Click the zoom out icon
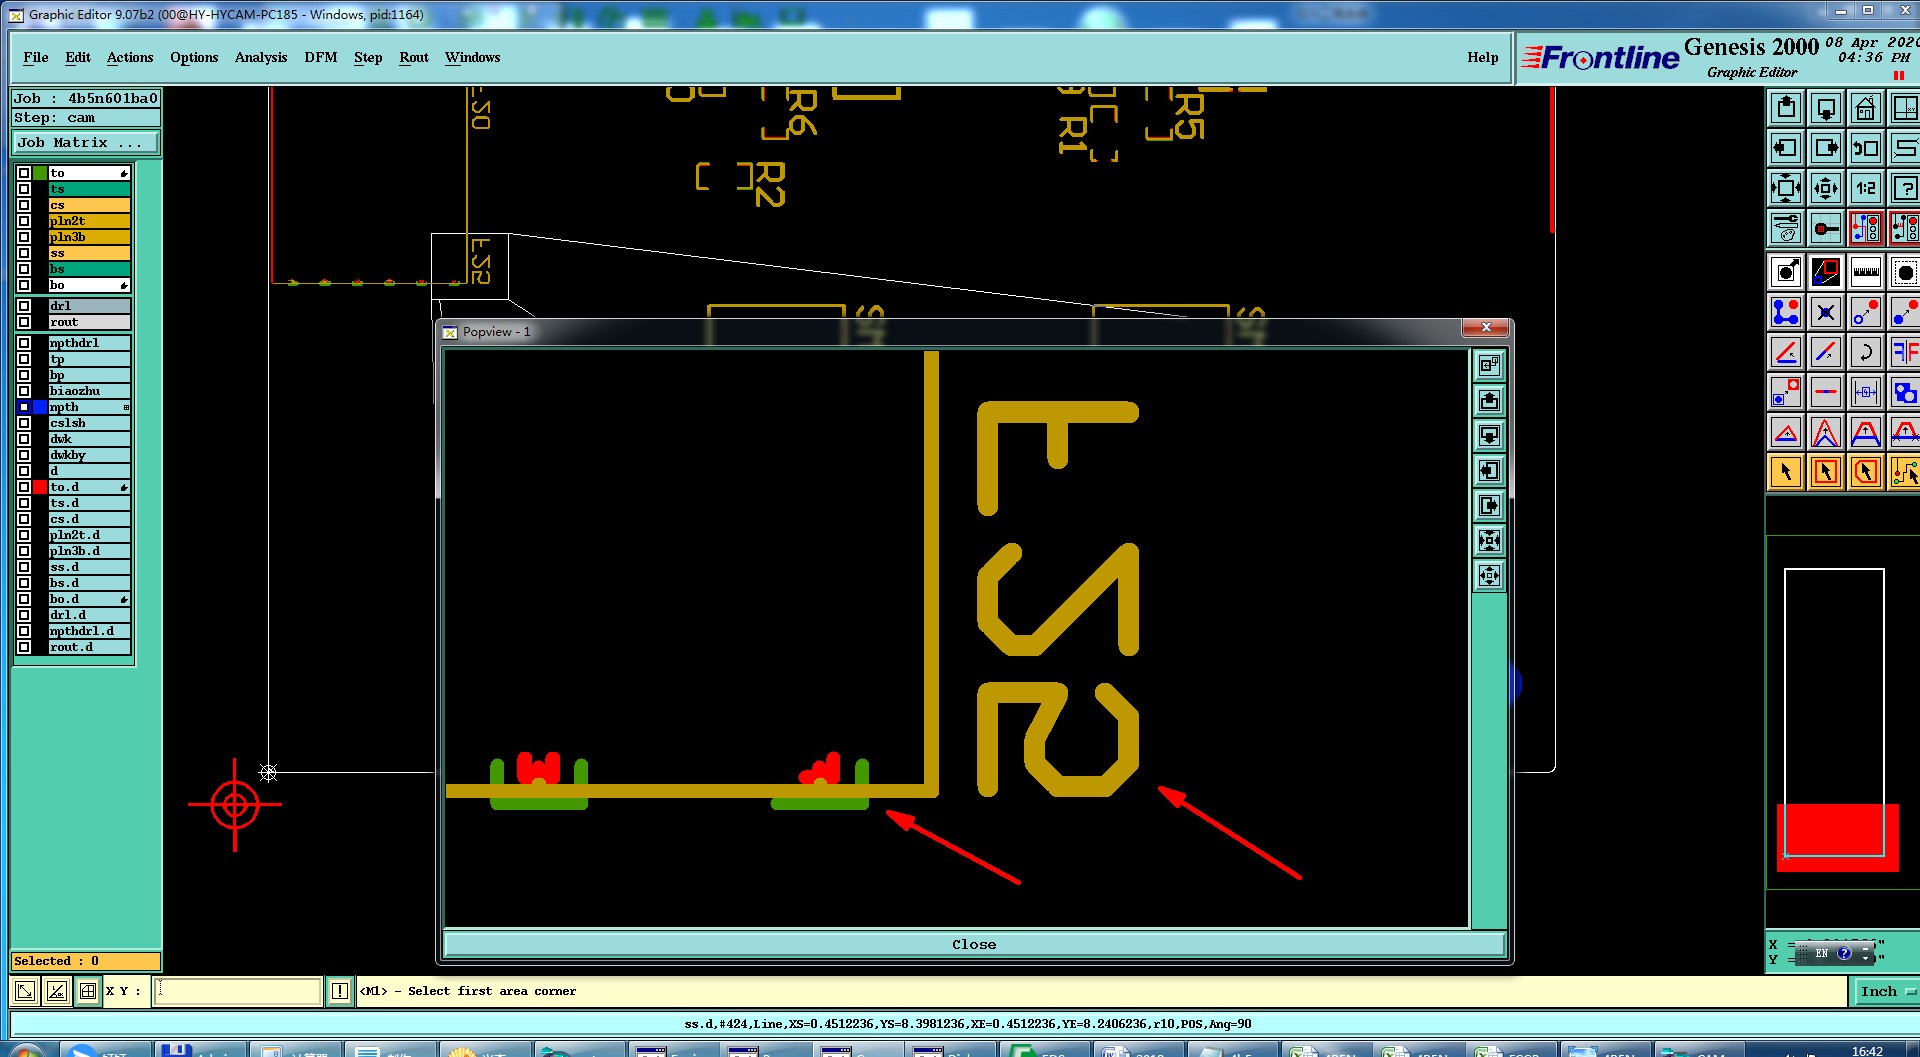The image size is (1920, 1057). click(x=1826, y=188)
